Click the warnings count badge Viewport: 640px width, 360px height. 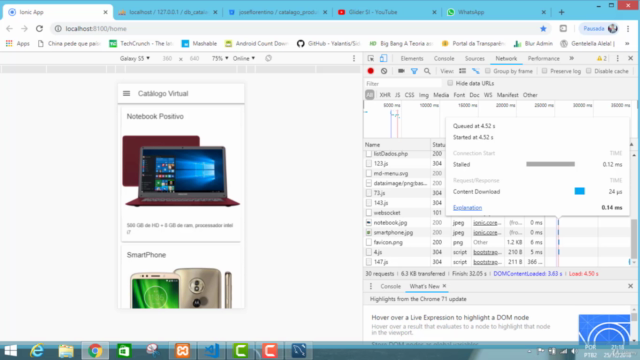[602, 58]
